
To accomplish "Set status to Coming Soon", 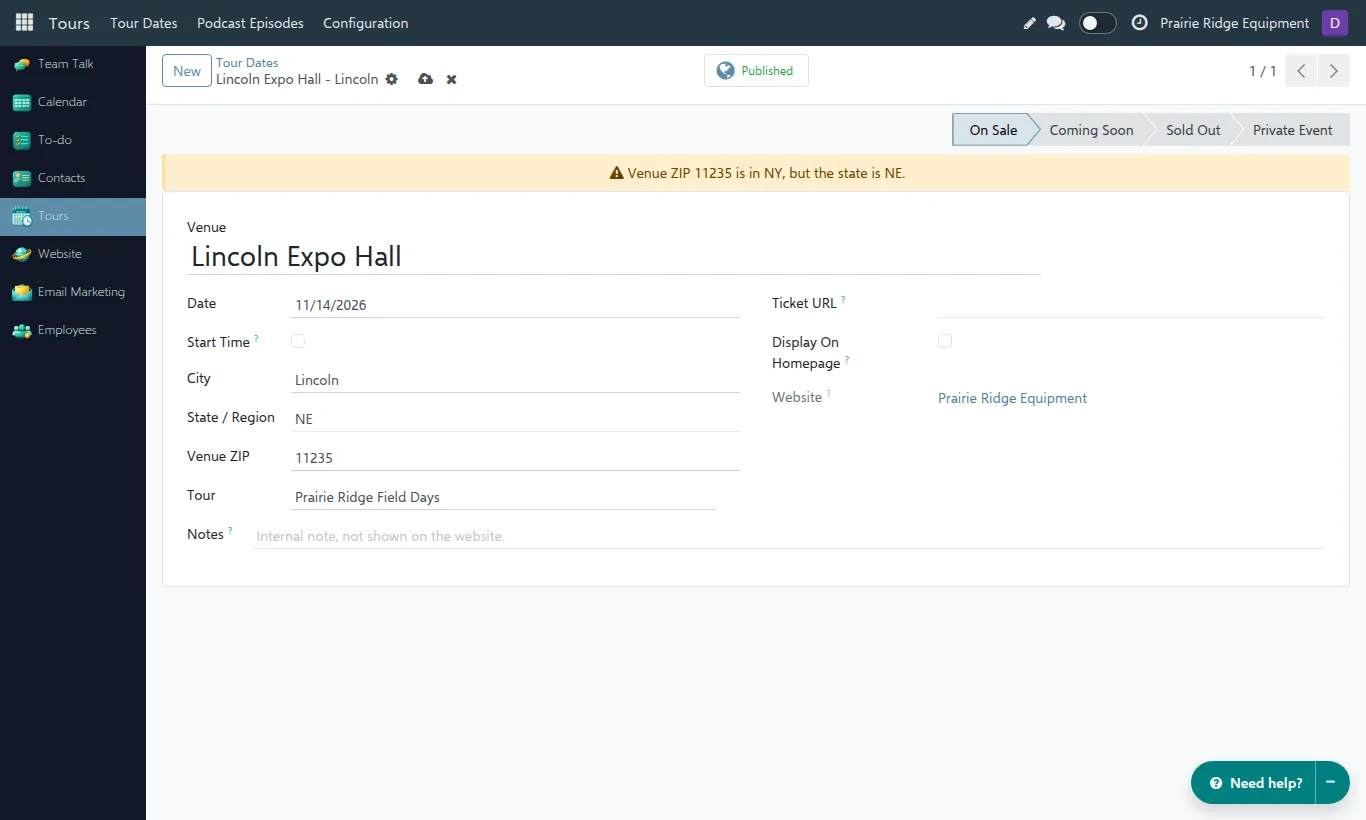I will click(x=1091, y=130).
